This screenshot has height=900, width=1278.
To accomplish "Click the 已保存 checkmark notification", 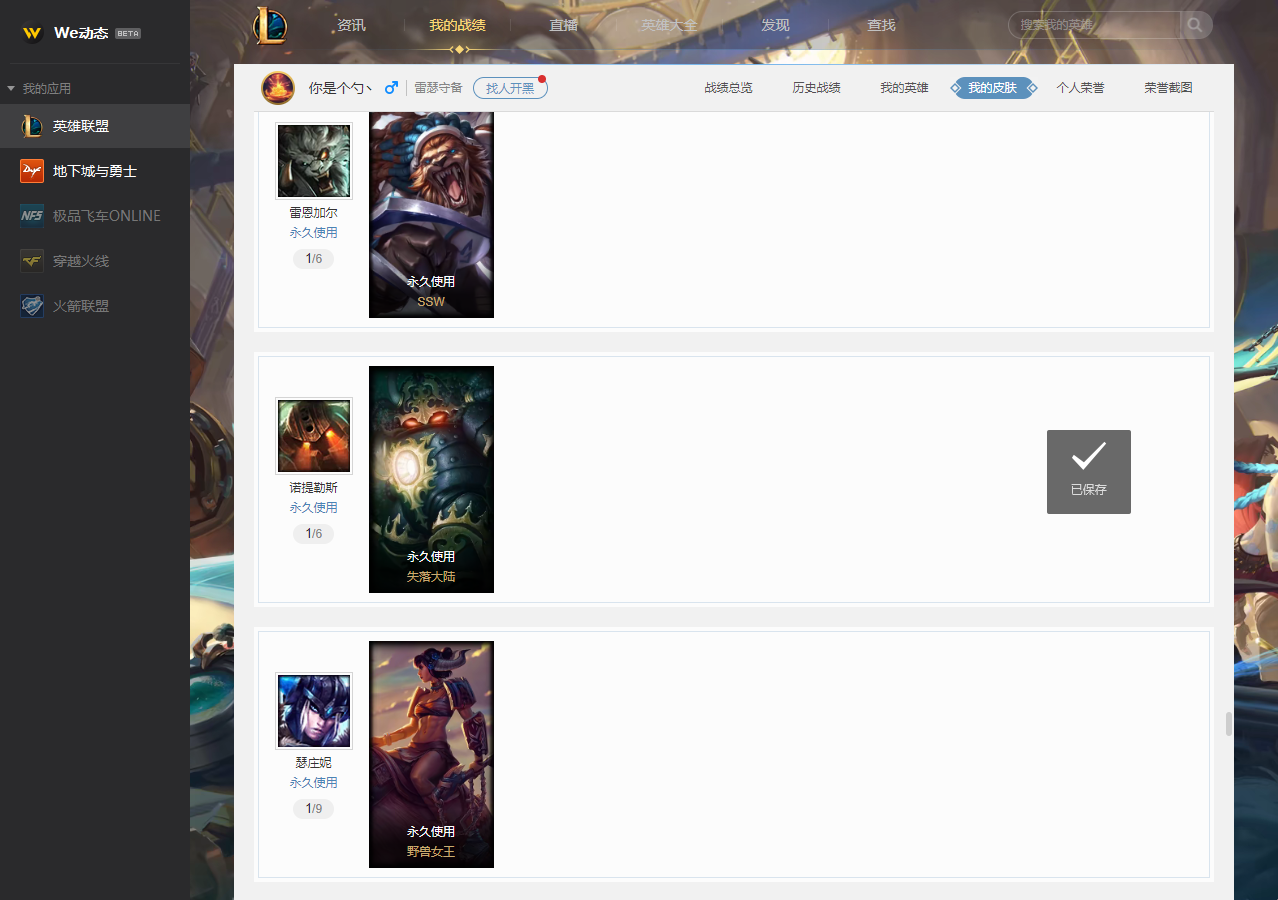I will tap(1089, 472).
